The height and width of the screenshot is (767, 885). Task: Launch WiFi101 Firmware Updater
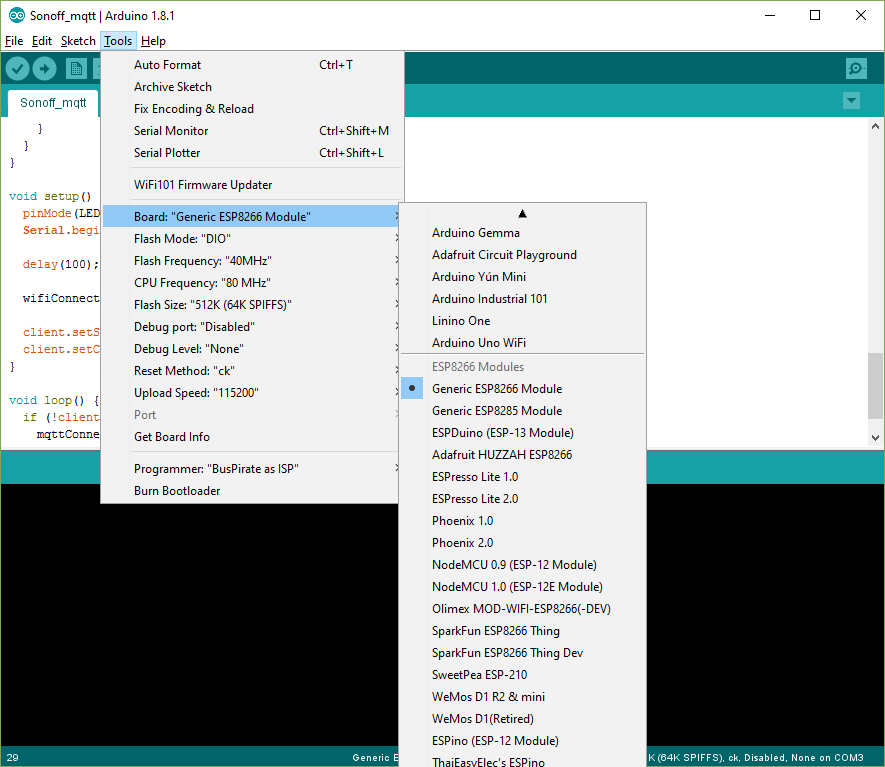pos(252,185)
